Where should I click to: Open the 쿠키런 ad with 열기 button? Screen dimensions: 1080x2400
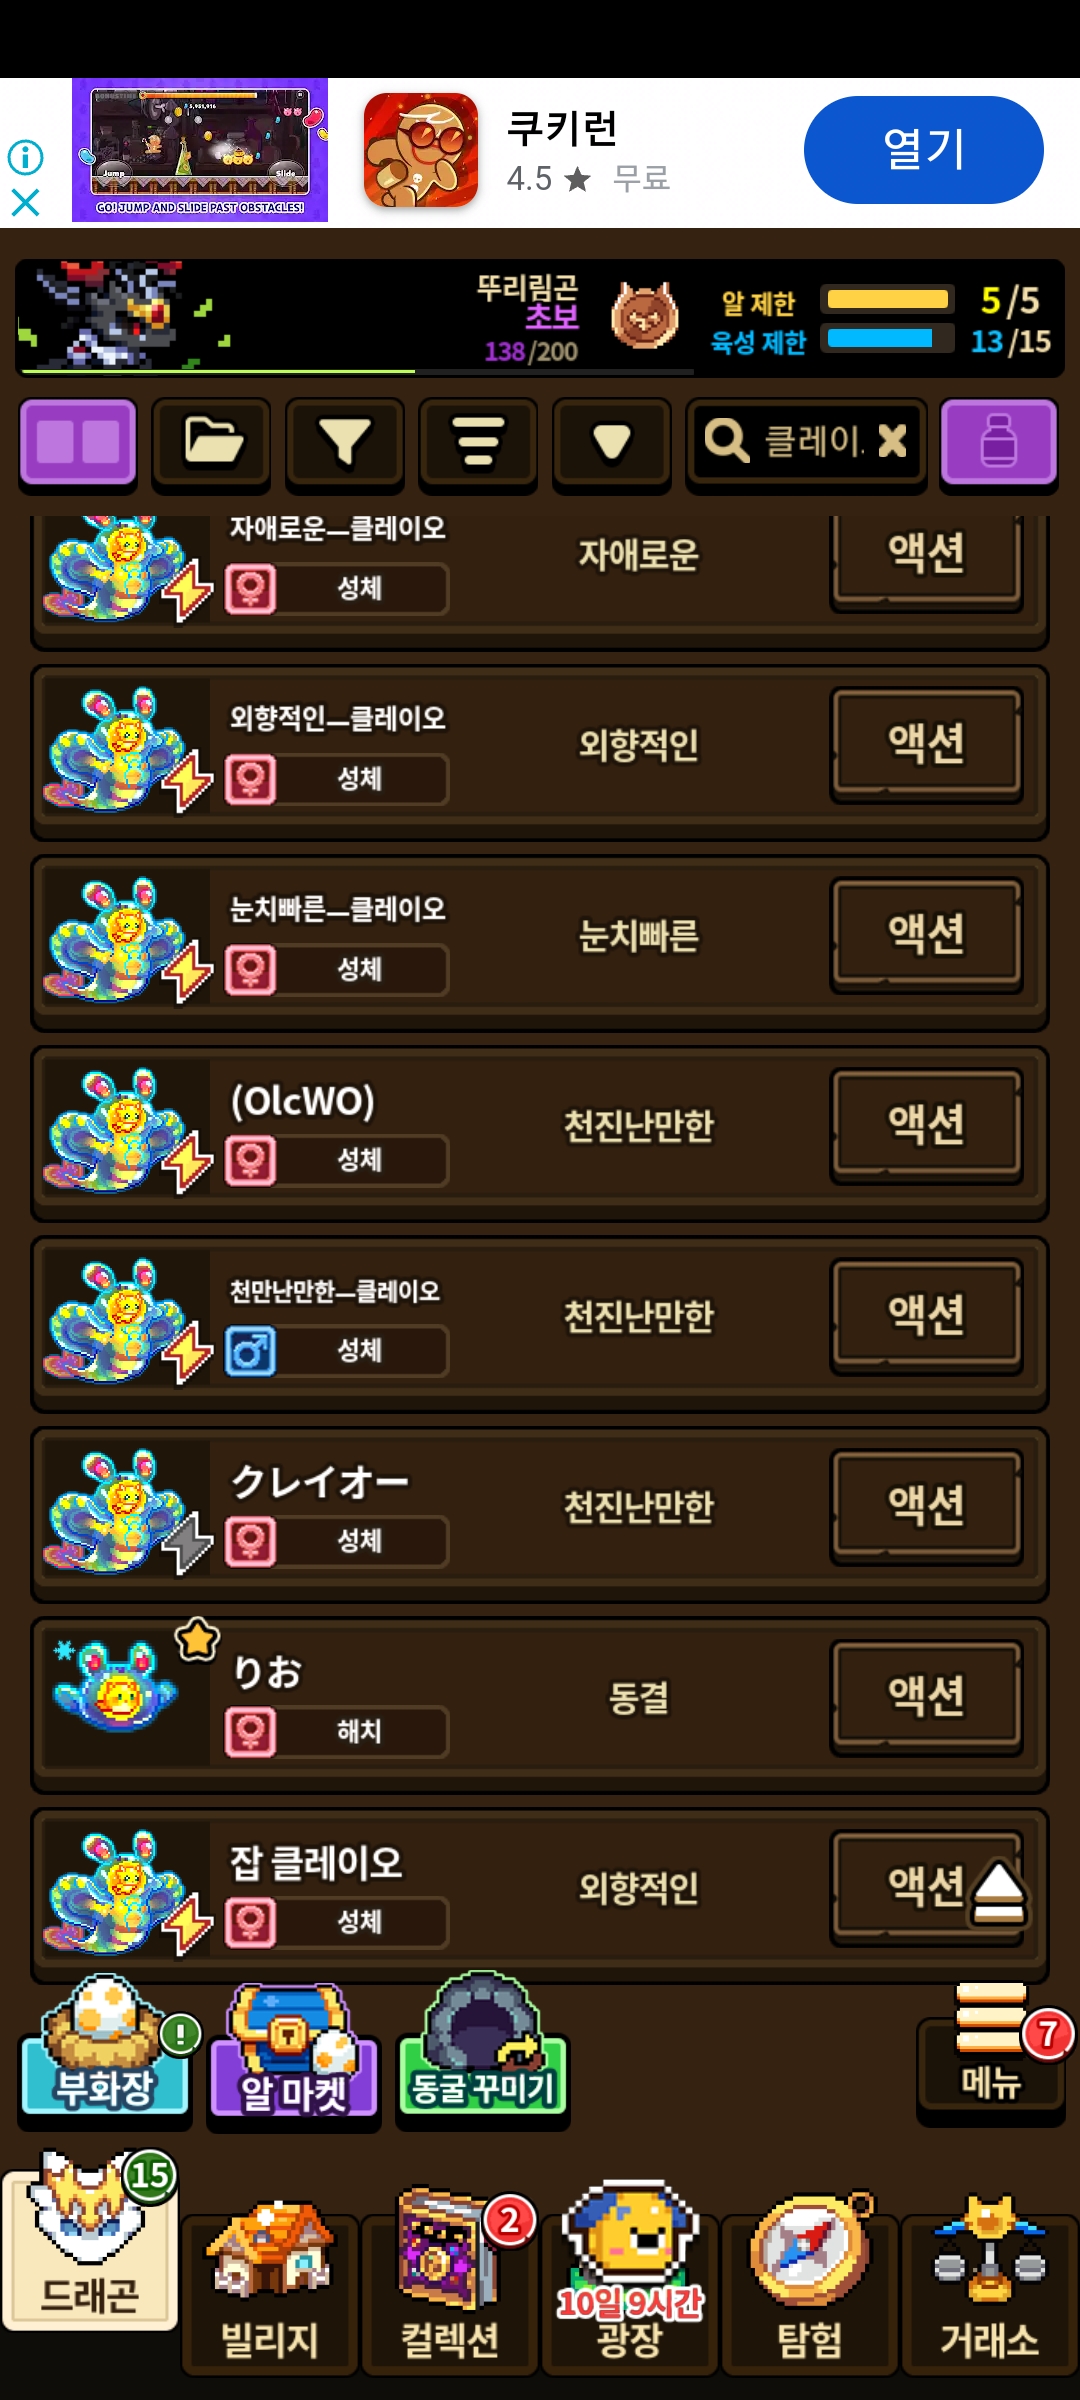point(923,150)
